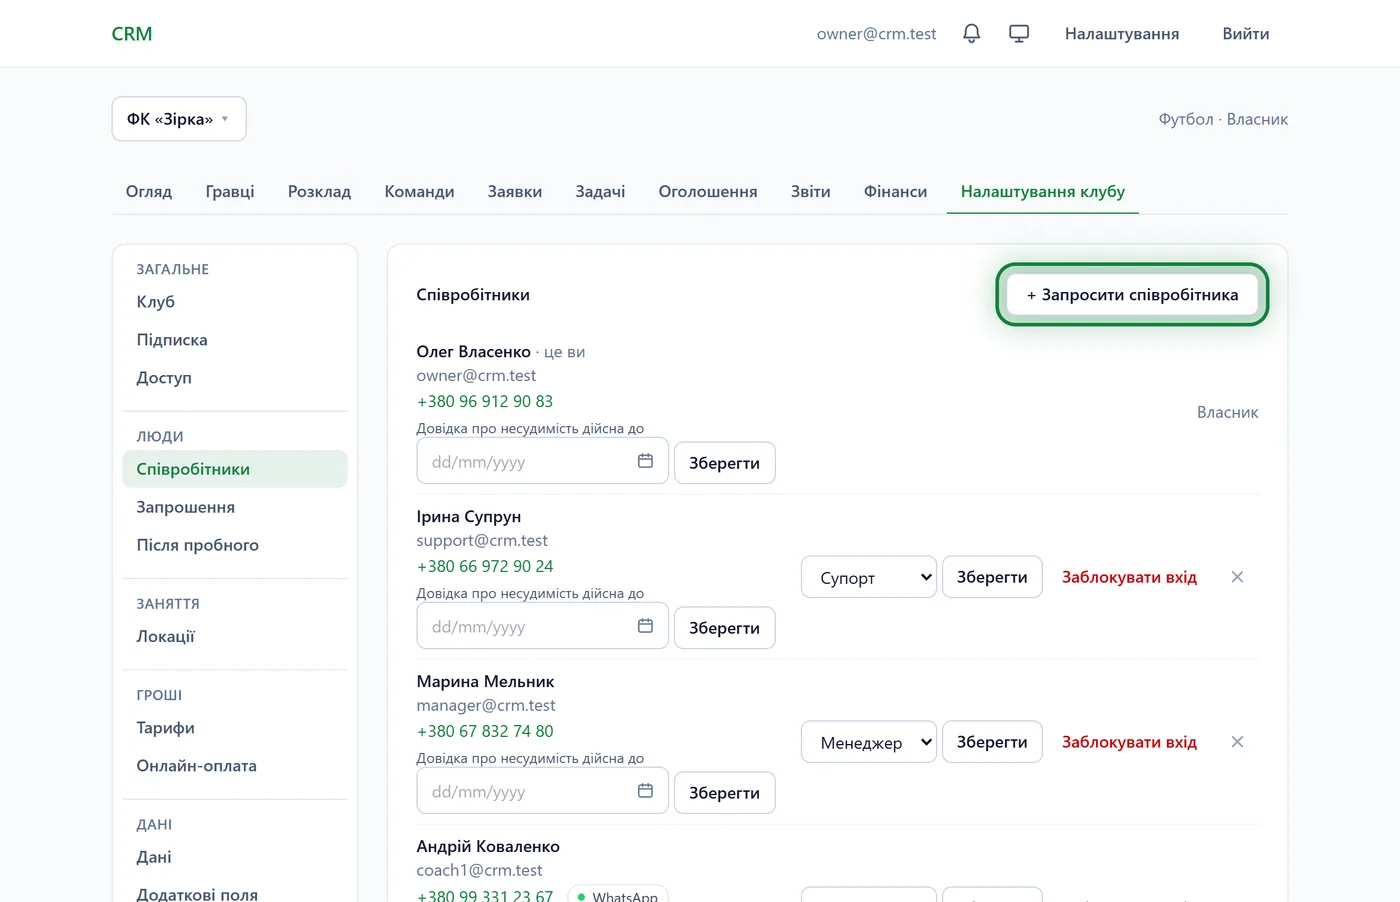
Task: Go to Підписка in the sidebar
Action: click(235, 340)
